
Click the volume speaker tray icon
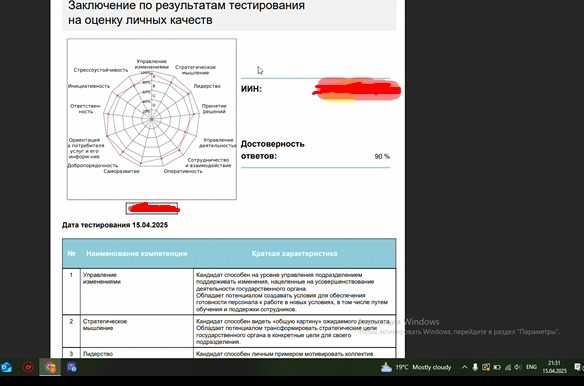click(x=517, y=367)
